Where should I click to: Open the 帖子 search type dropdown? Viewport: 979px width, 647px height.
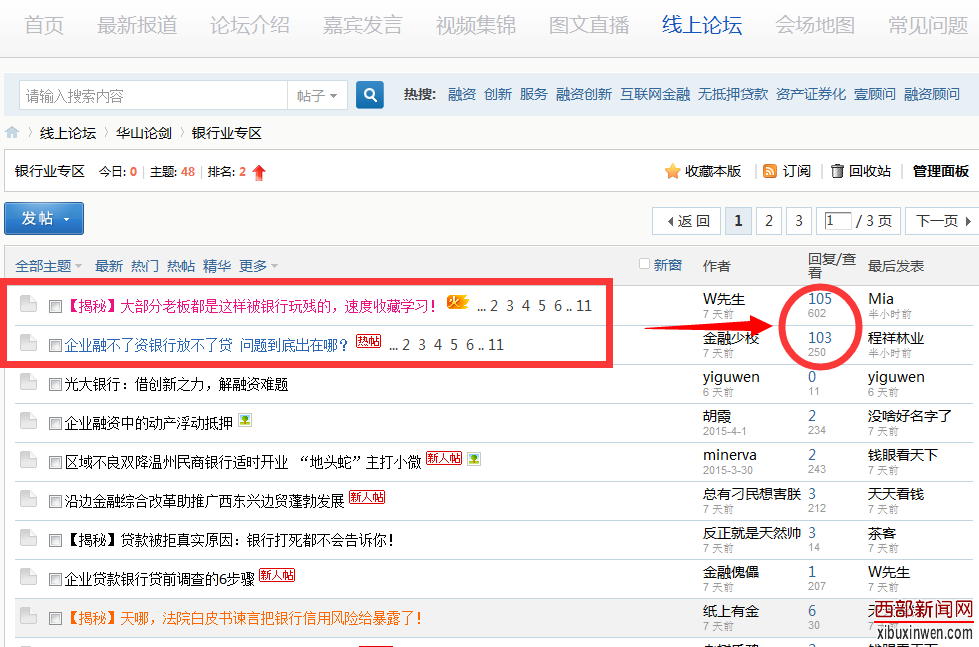(318, 96)
